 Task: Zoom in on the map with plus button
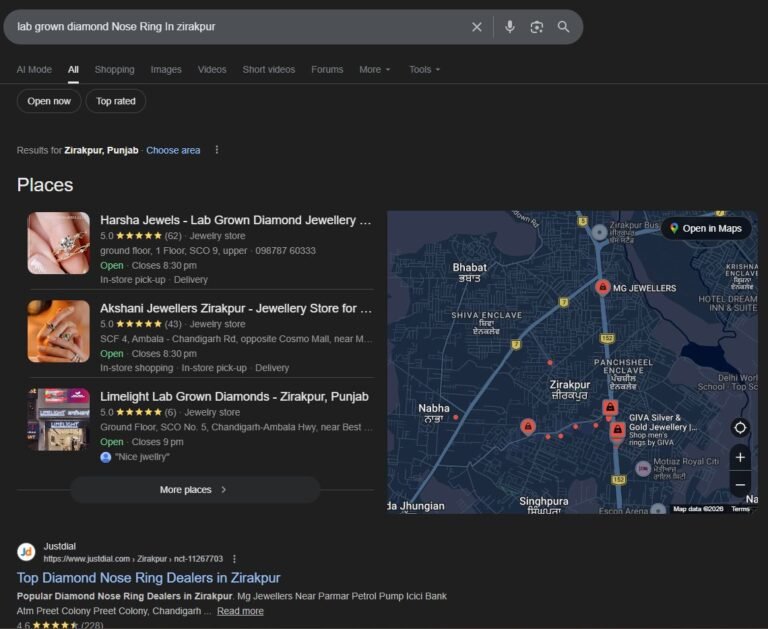pos(740,458)
